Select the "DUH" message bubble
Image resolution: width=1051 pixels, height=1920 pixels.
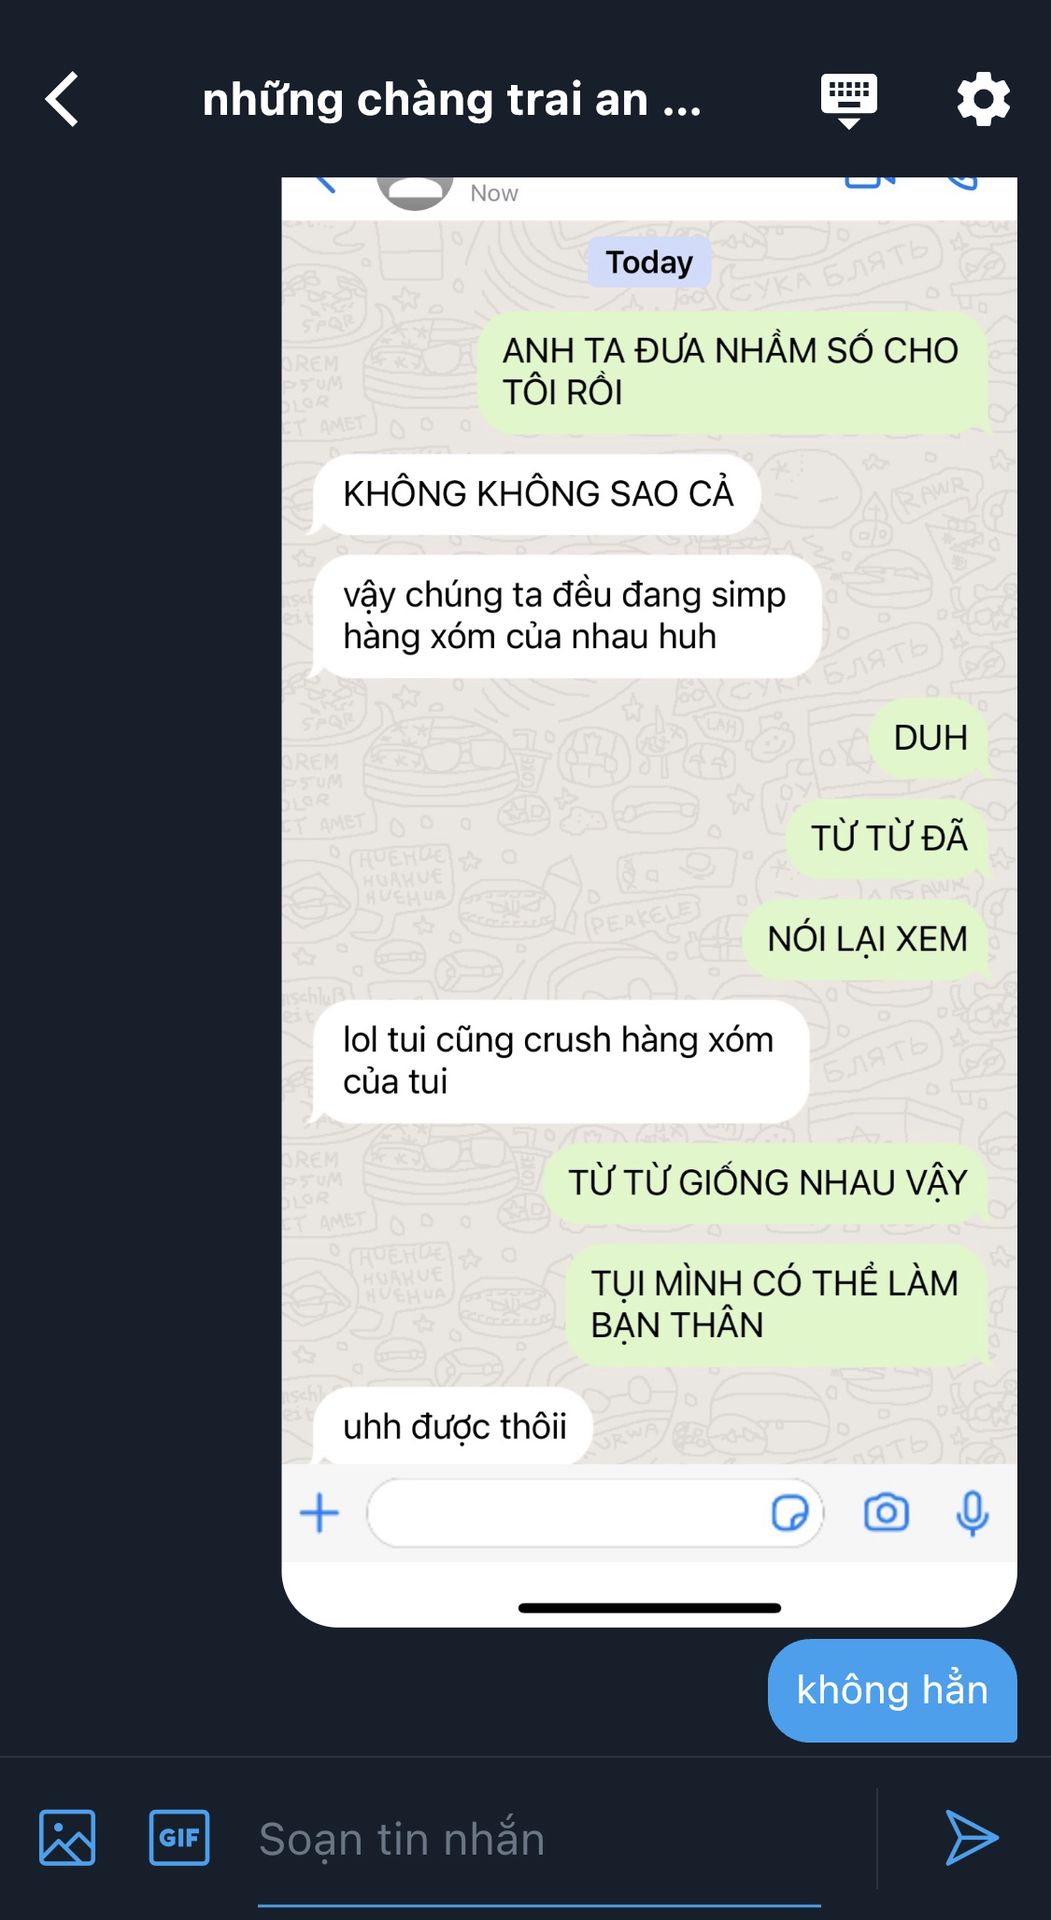929,738
